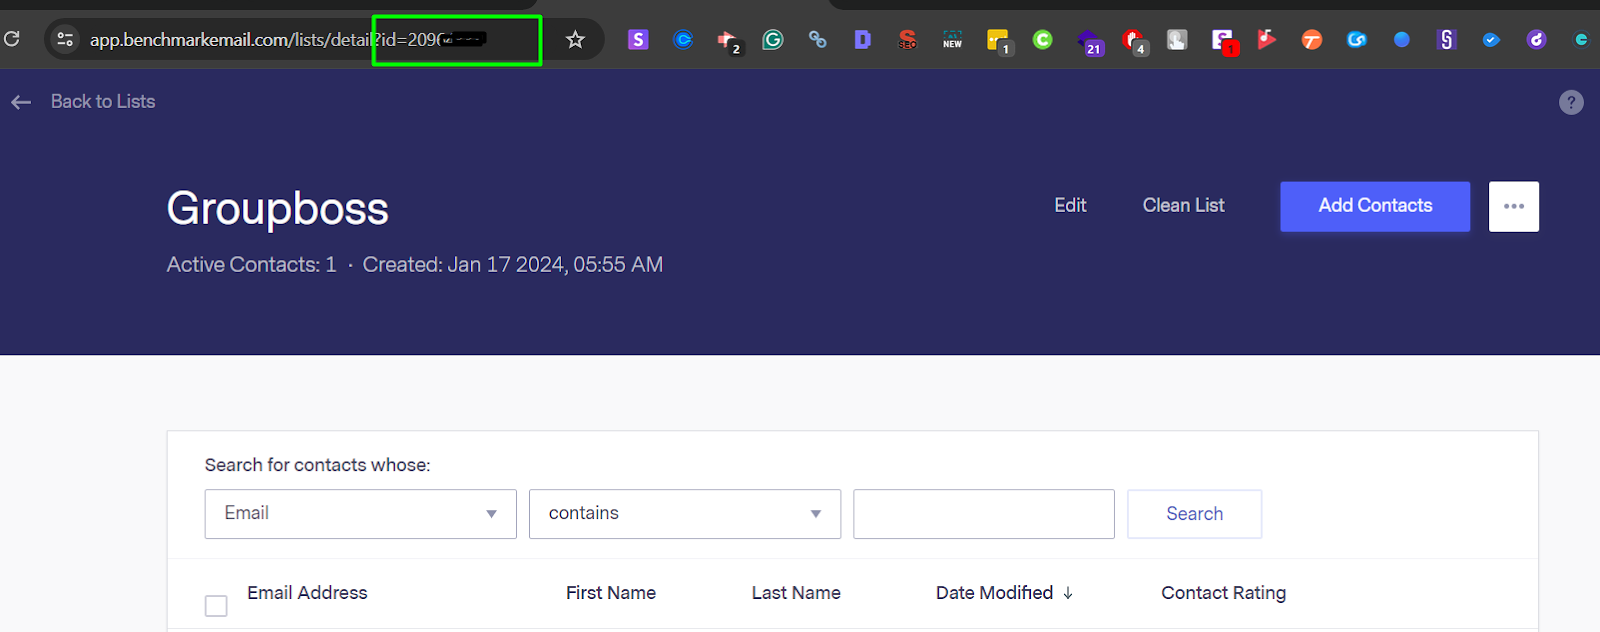1600x632 pixels.
Task: Click the chain link extension icon
Action: 818,39
